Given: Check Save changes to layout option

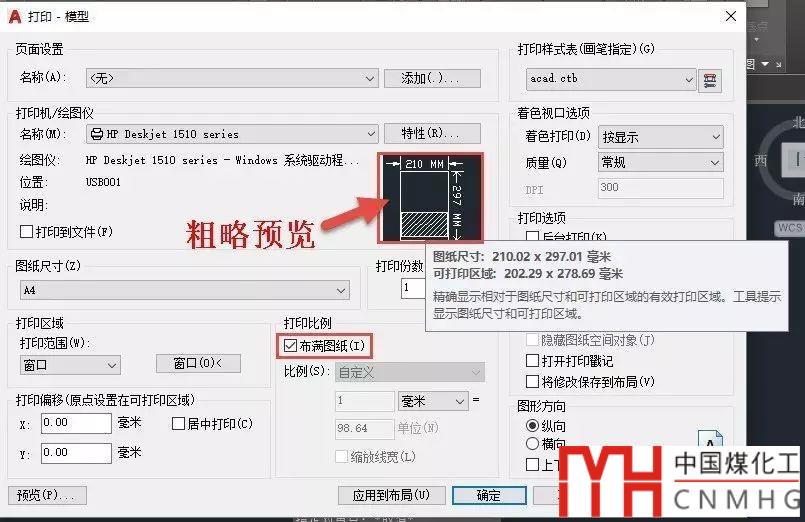Looking at the screenshot, I should (x=532, y=381).
